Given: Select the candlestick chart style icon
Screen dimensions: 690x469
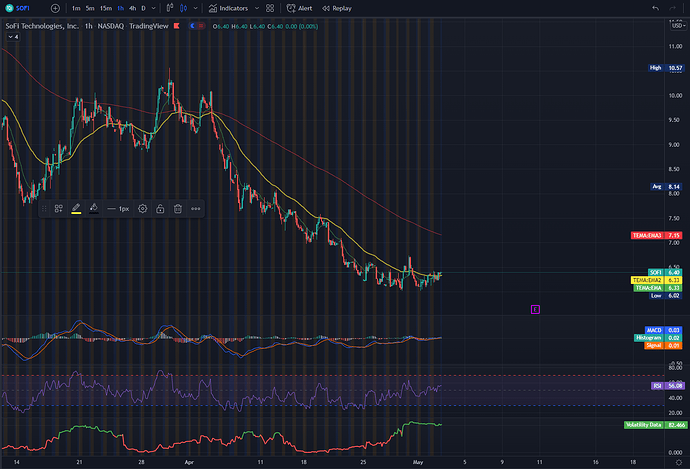Looking at the screenshot, I should pyautogui.click(x=184, y=8).
